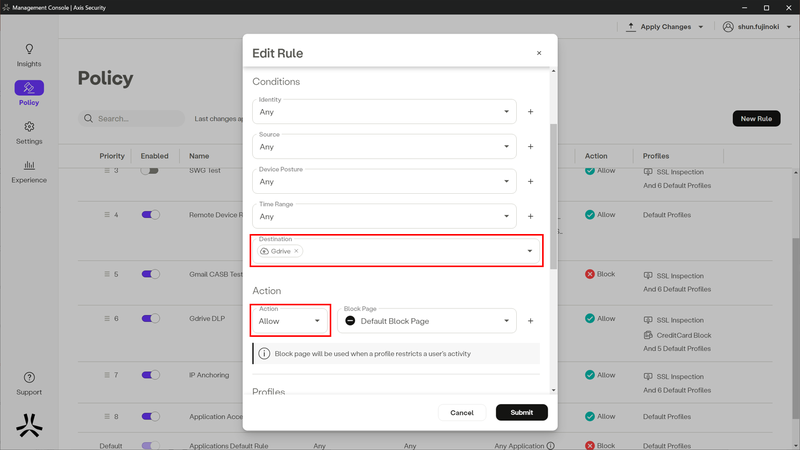Open shun.fujinoki user account menu
800x450 pixels.
[x=757, y=27]
